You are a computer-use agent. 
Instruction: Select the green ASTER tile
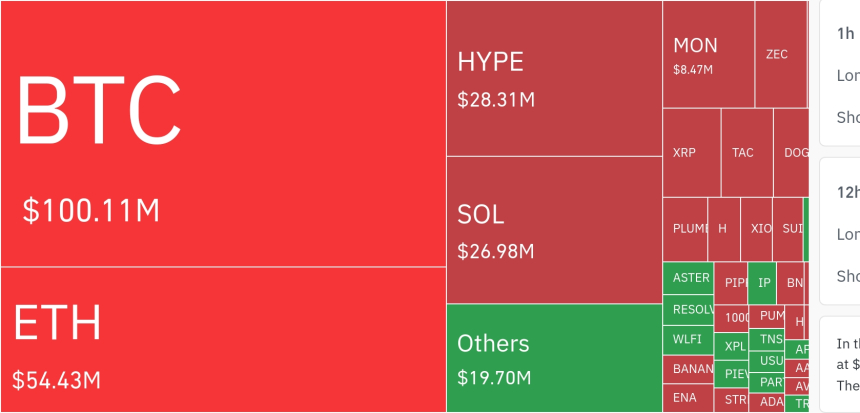click(688, 278)
